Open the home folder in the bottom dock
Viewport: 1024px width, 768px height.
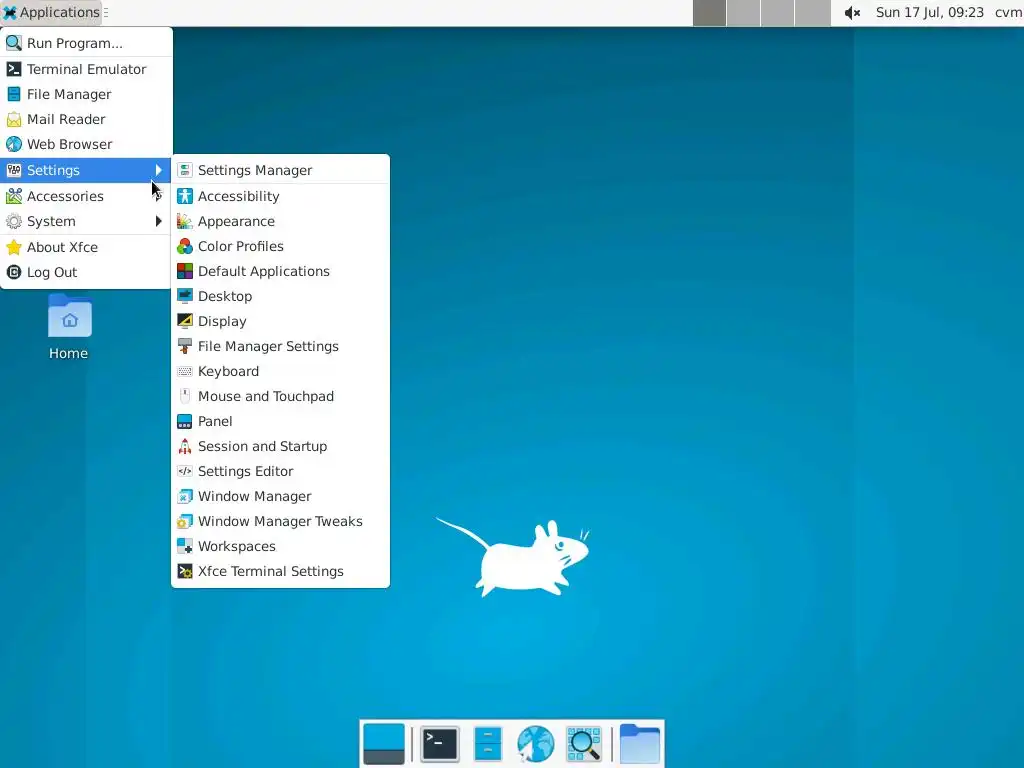point(639,743)
